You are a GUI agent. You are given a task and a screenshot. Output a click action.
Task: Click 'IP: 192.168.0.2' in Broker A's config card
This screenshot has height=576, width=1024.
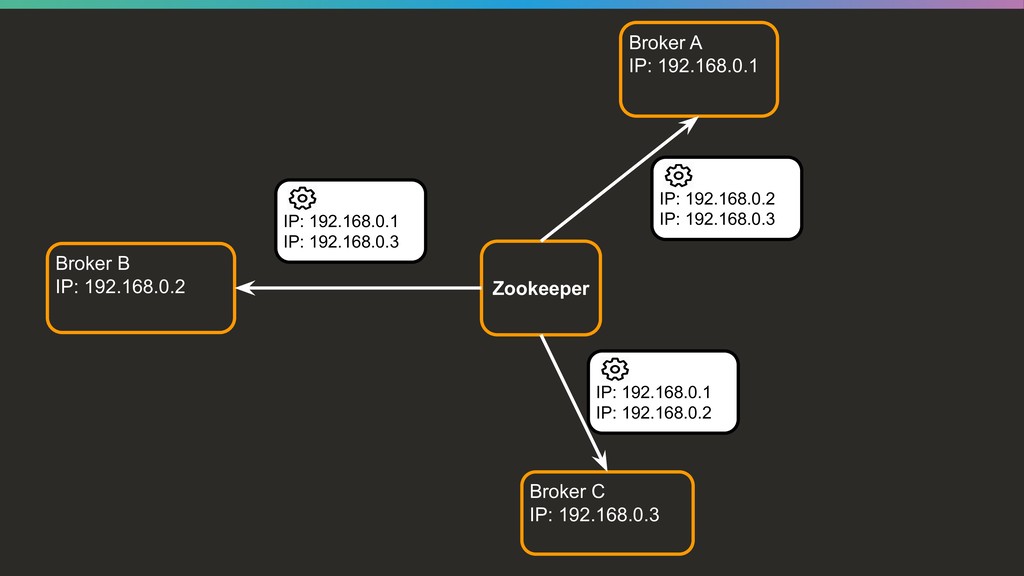pyautogui.click(x=717, y=199)
